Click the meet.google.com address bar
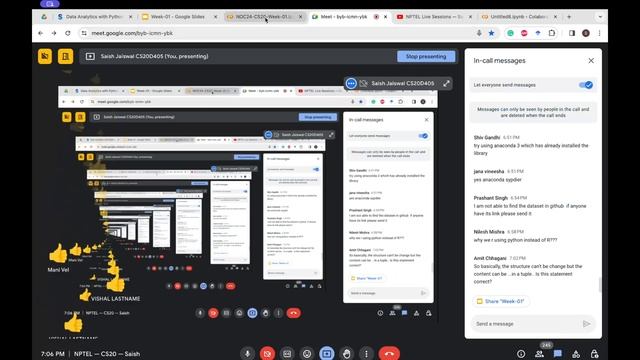Image resolution: width=640 pixels, height=360 pixels. pos(282,33)
